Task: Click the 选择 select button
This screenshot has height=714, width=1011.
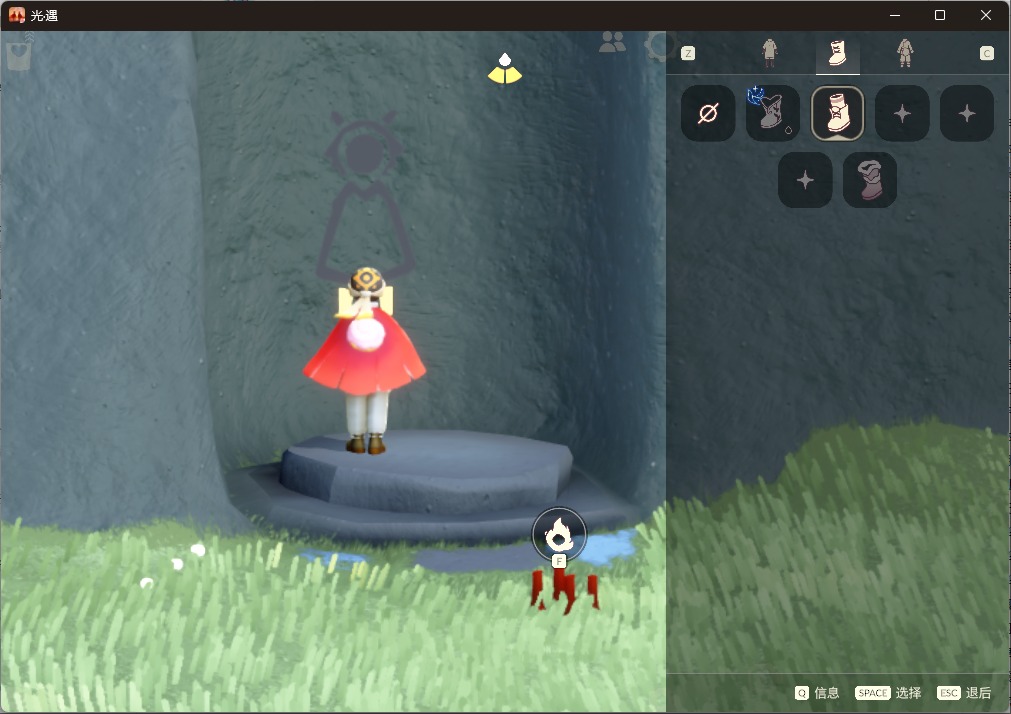Action: tap(888, 693)
